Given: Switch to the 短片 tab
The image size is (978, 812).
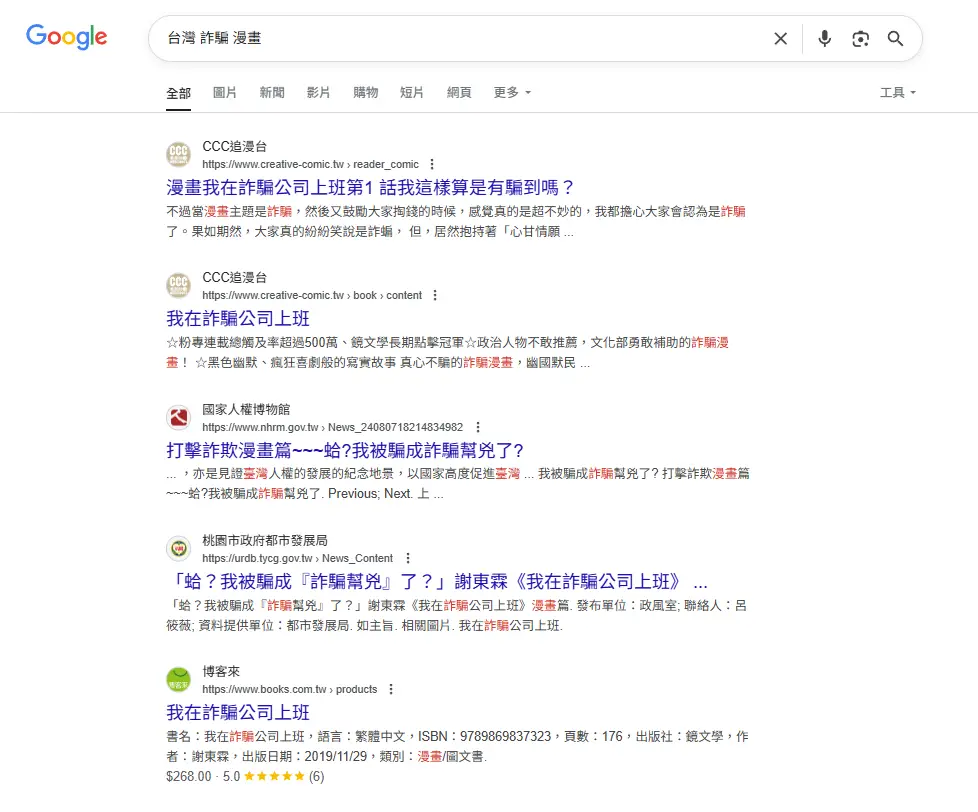Looking at the screenshot, I should 412,93.
